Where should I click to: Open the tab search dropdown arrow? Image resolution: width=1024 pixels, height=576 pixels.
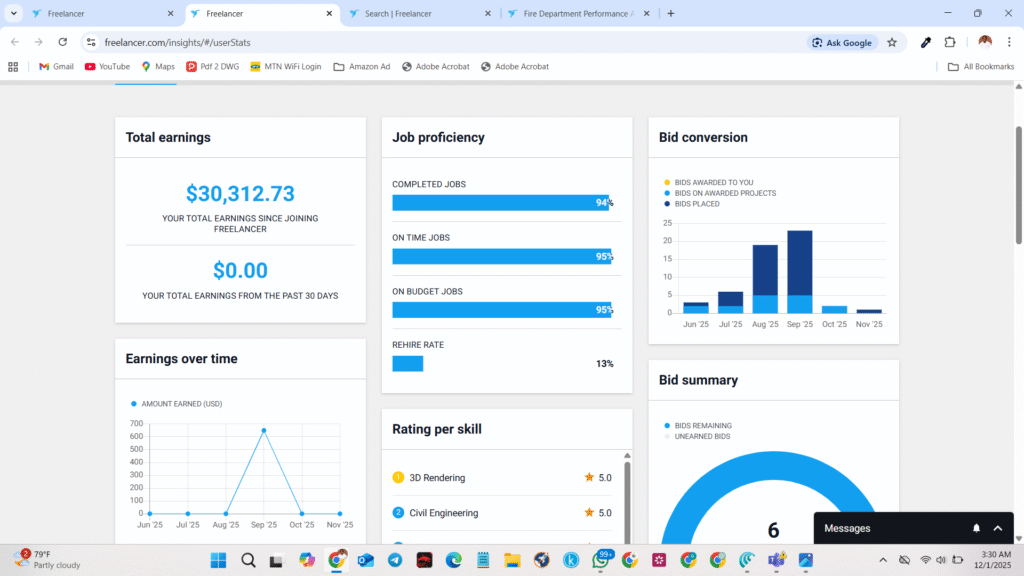pyautogui.click(x=14, y=13)
